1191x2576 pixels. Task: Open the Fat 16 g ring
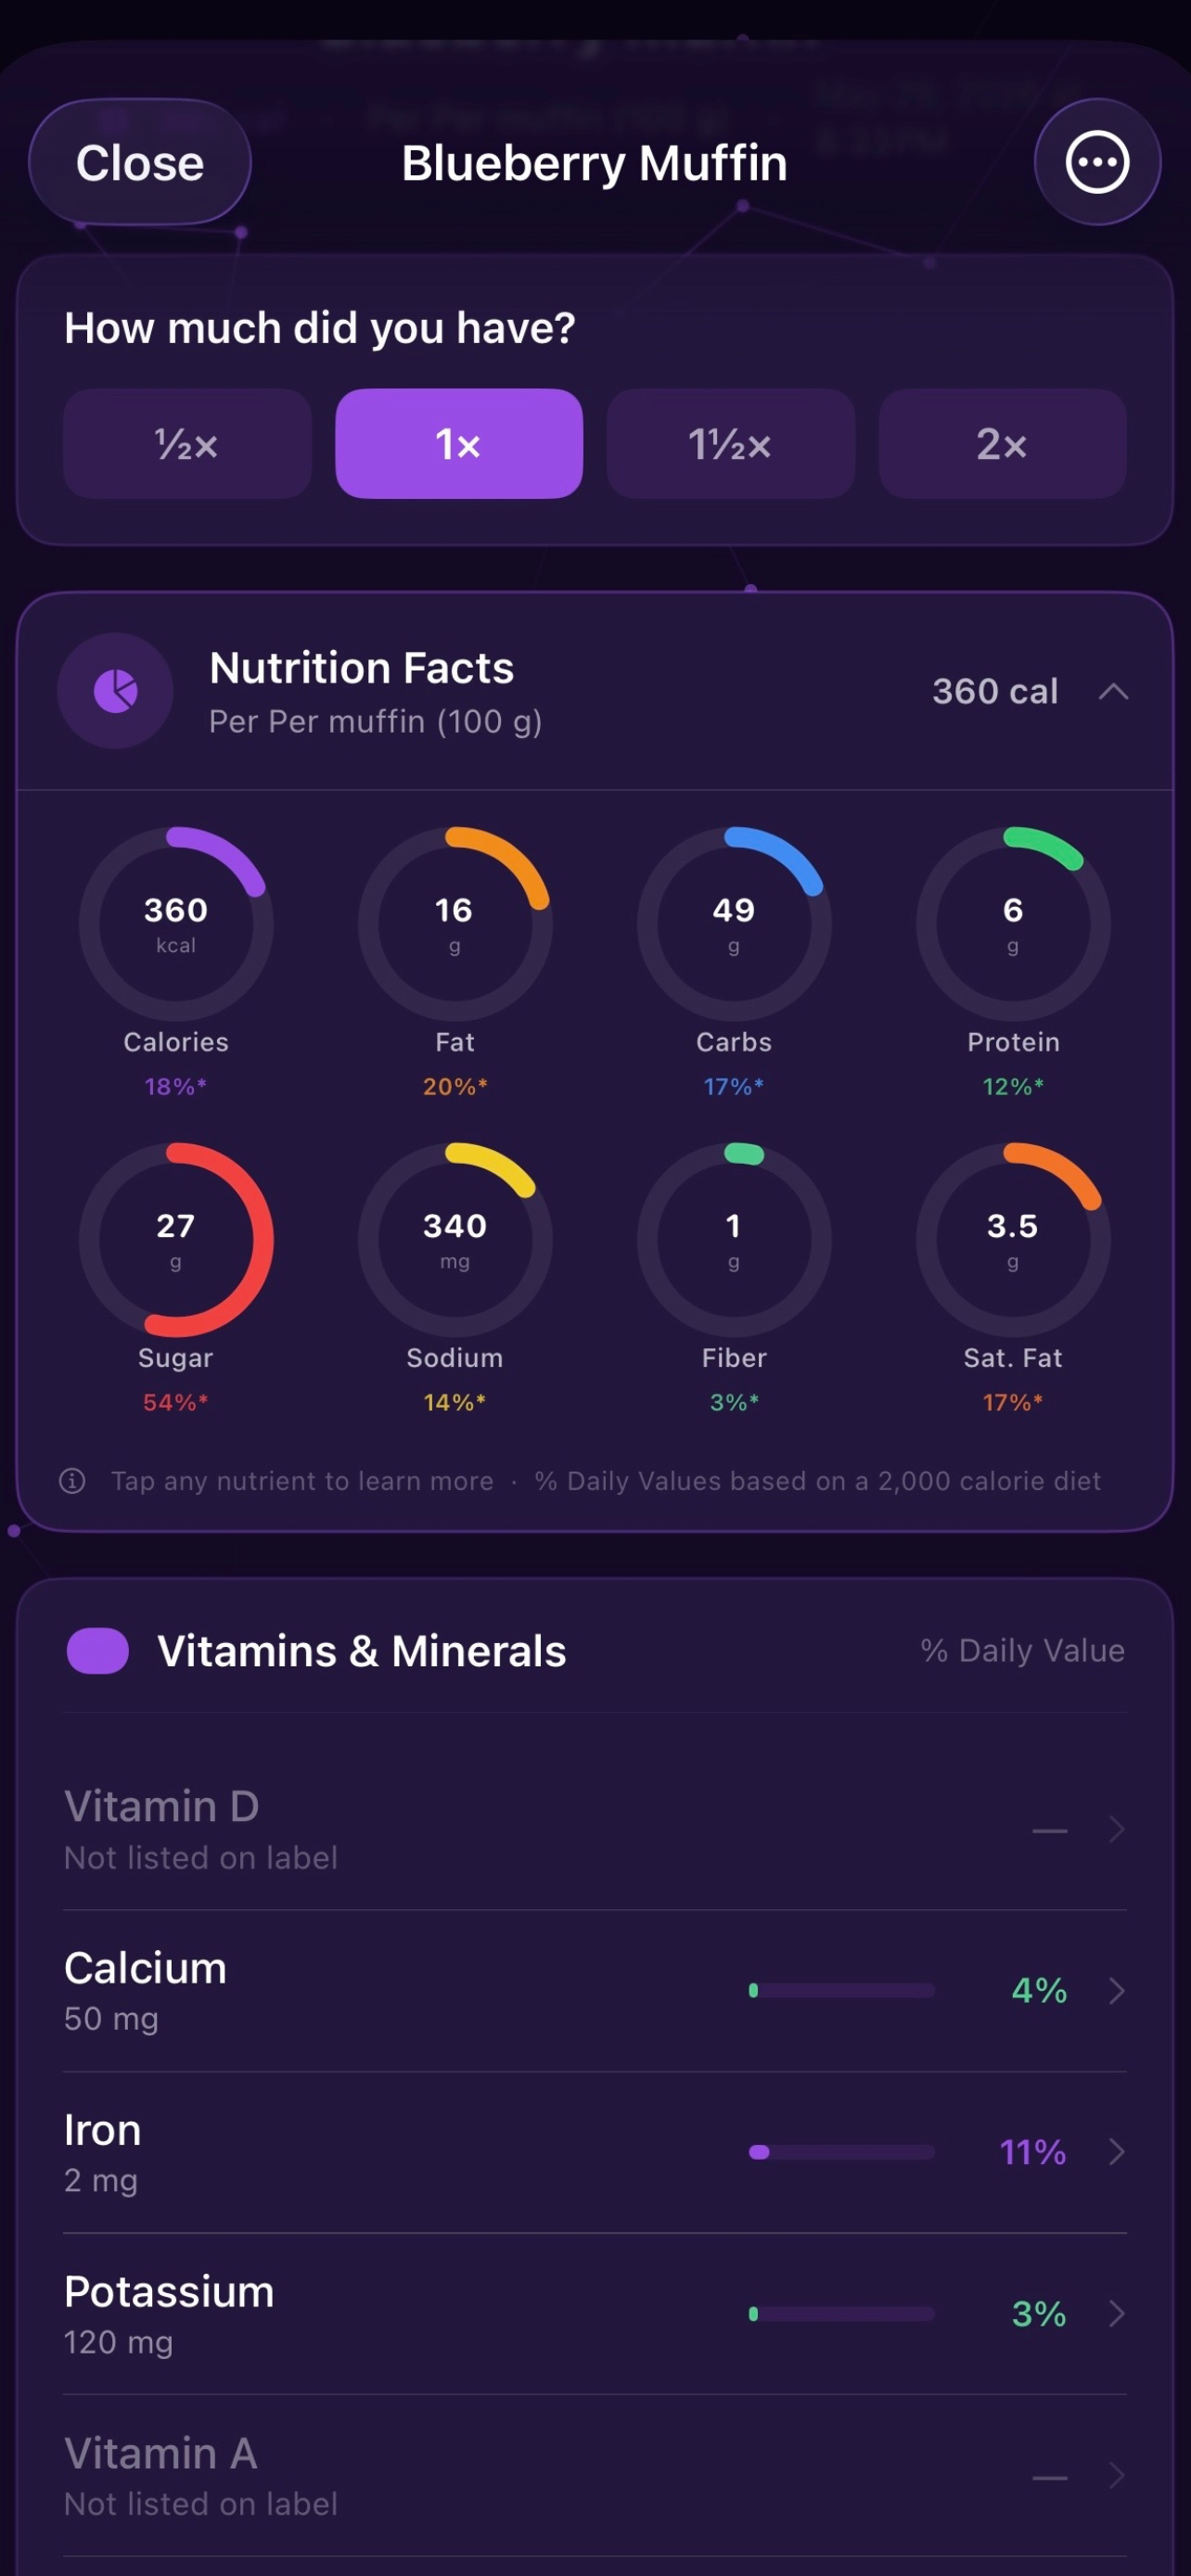(x=455, y=923)
